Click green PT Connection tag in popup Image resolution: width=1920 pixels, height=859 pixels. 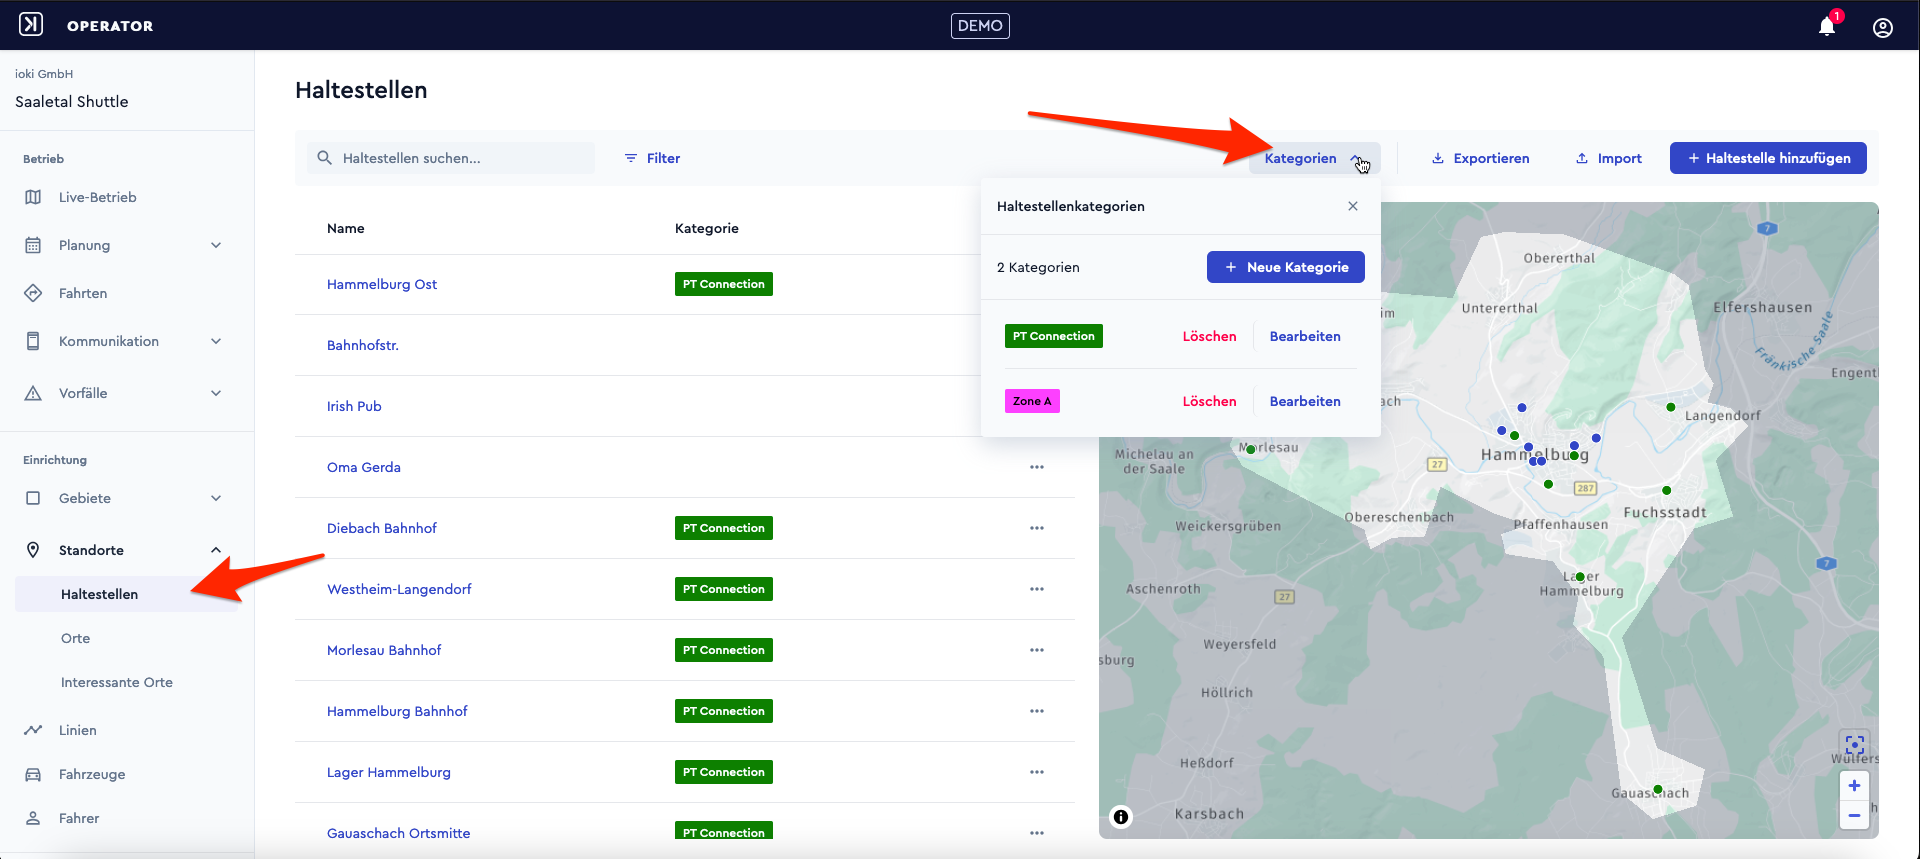(x=1054, y=336)
